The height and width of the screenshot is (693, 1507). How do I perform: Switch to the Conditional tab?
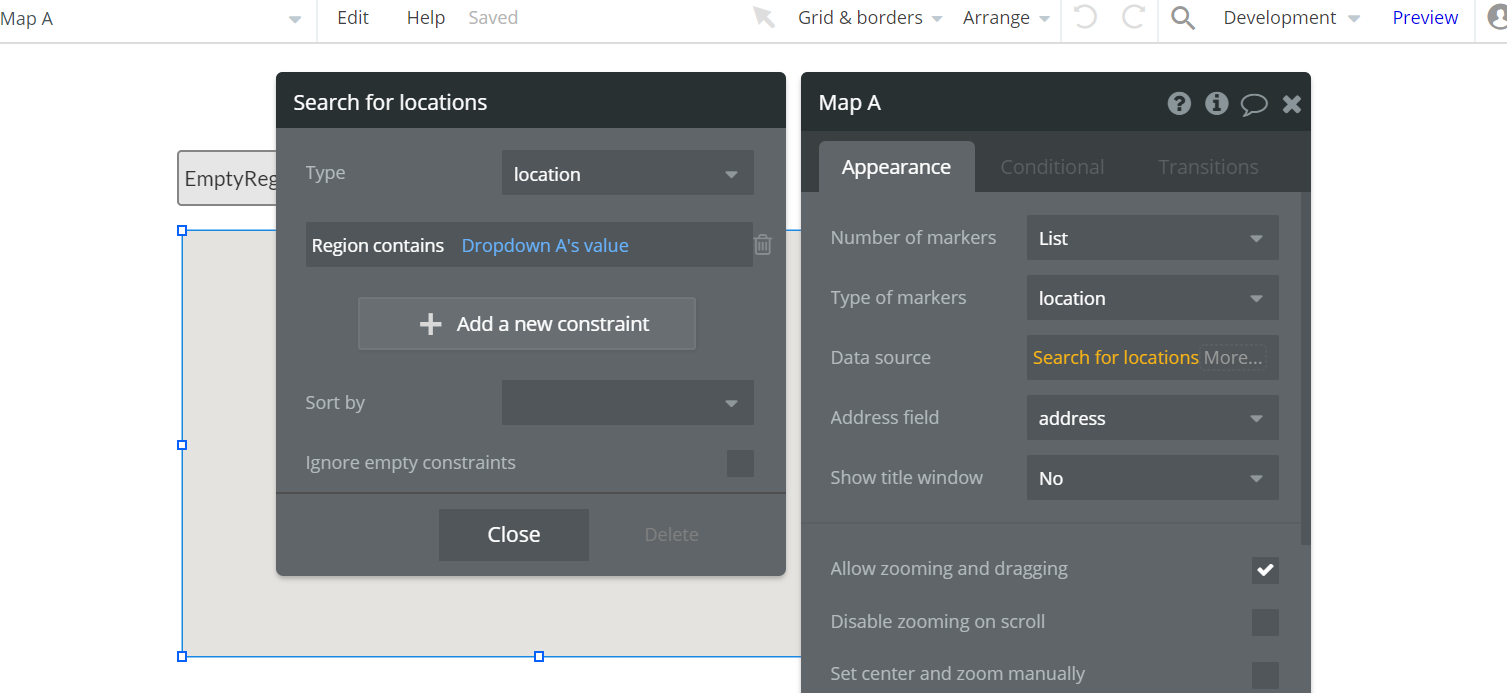click(1052, 167)
